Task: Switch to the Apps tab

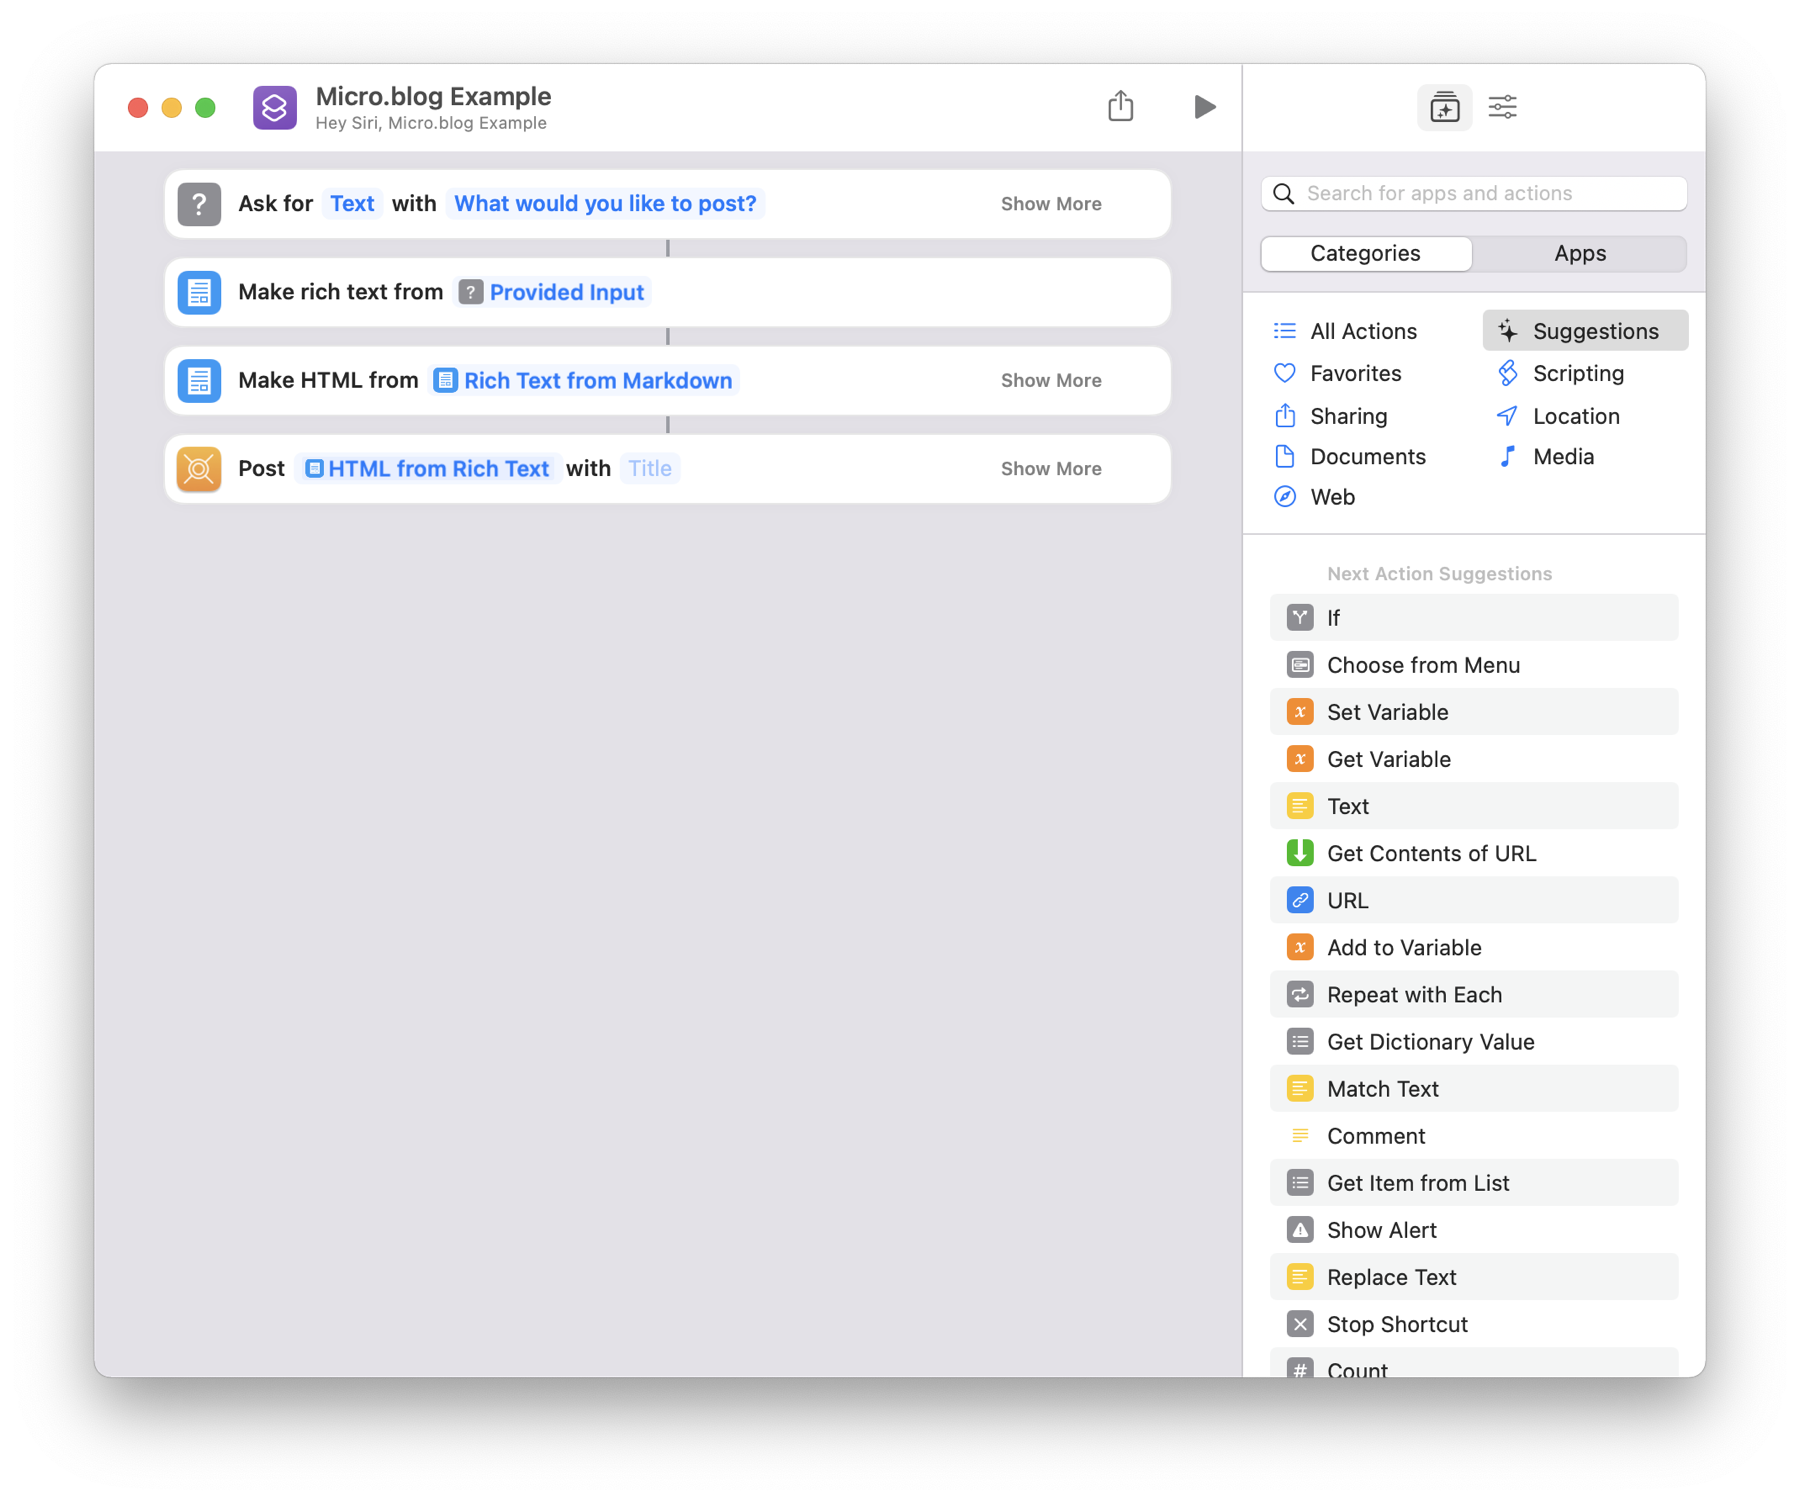Action: (x=1580, y=254)
